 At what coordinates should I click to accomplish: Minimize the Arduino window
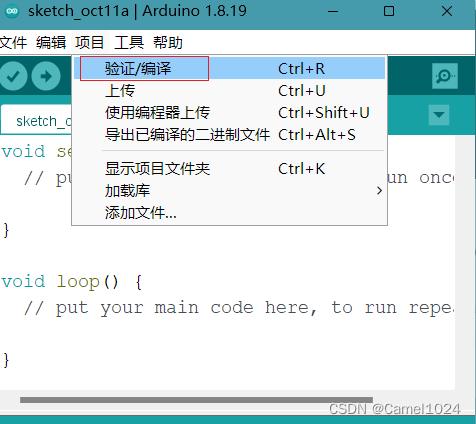tap(333, 11)
